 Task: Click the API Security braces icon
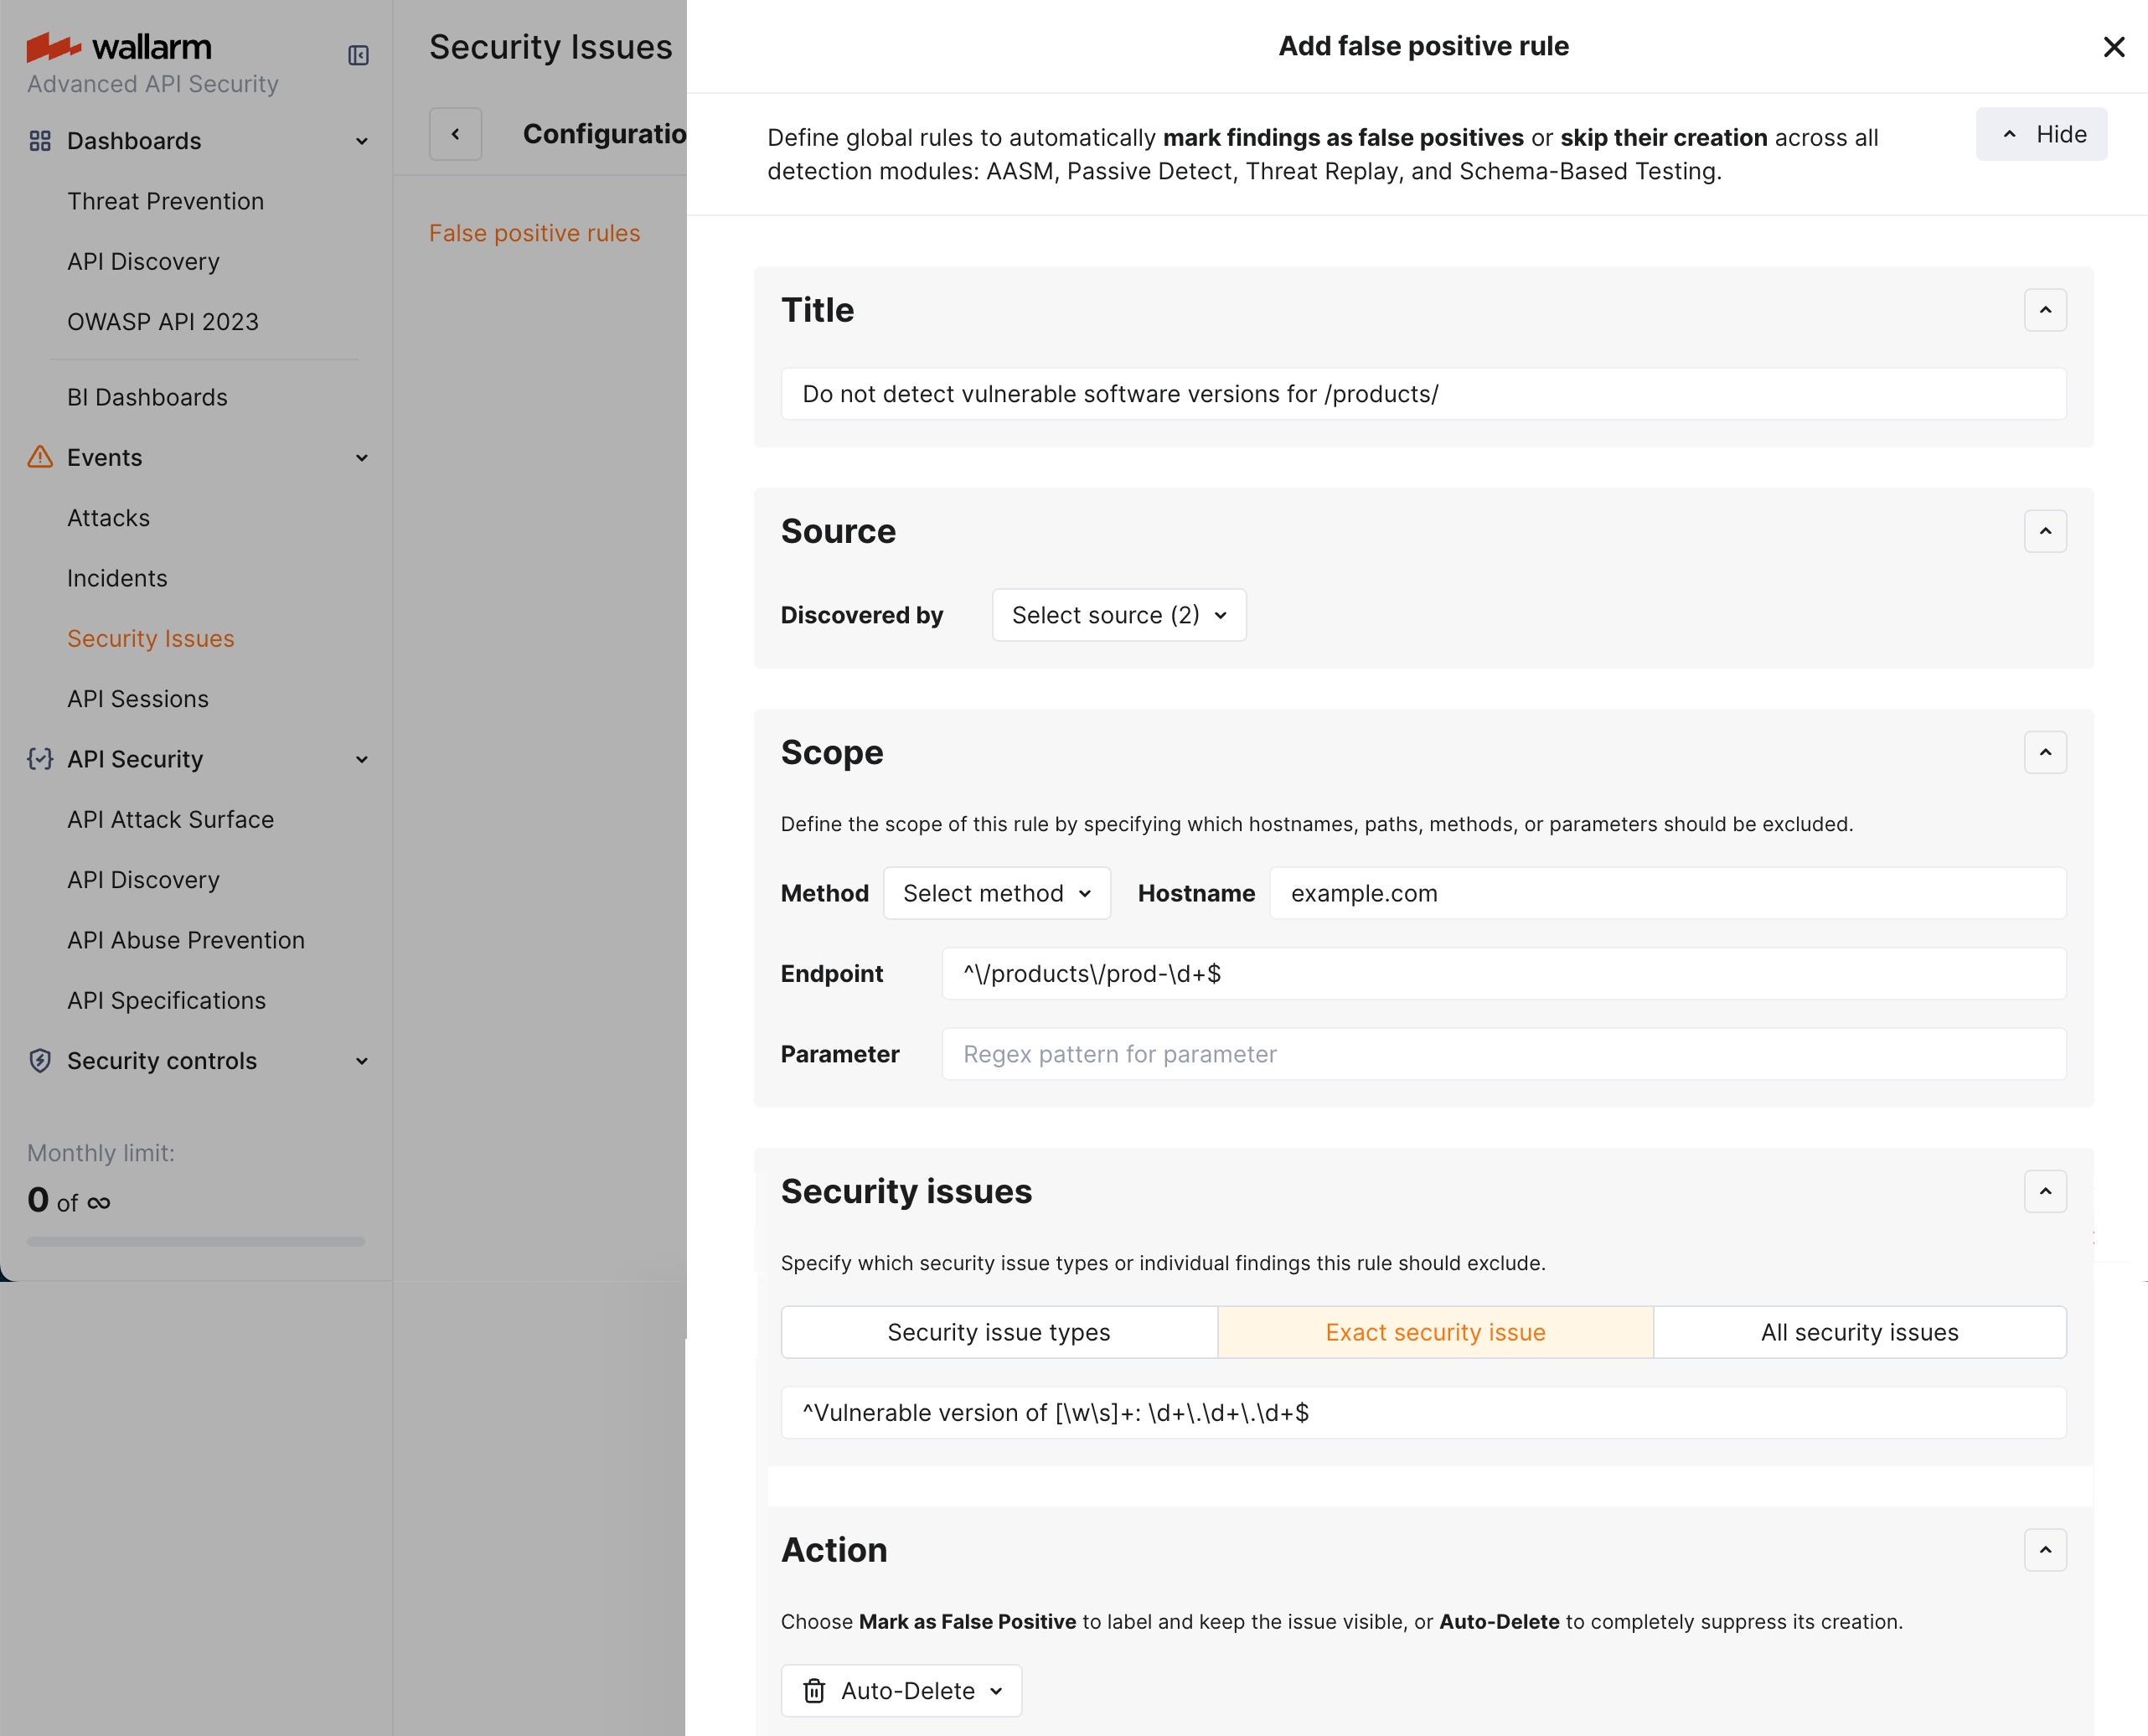pyautogui.click(x=40, y=759)
